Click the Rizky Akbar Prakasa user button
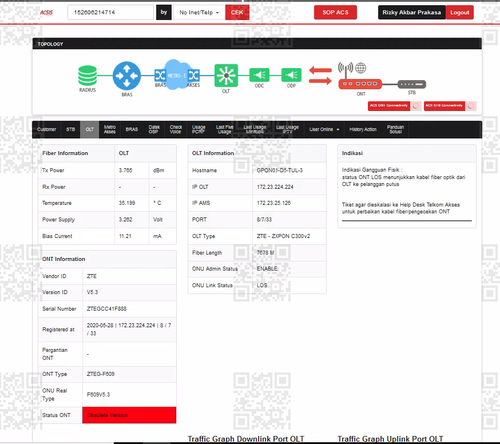 412,12
